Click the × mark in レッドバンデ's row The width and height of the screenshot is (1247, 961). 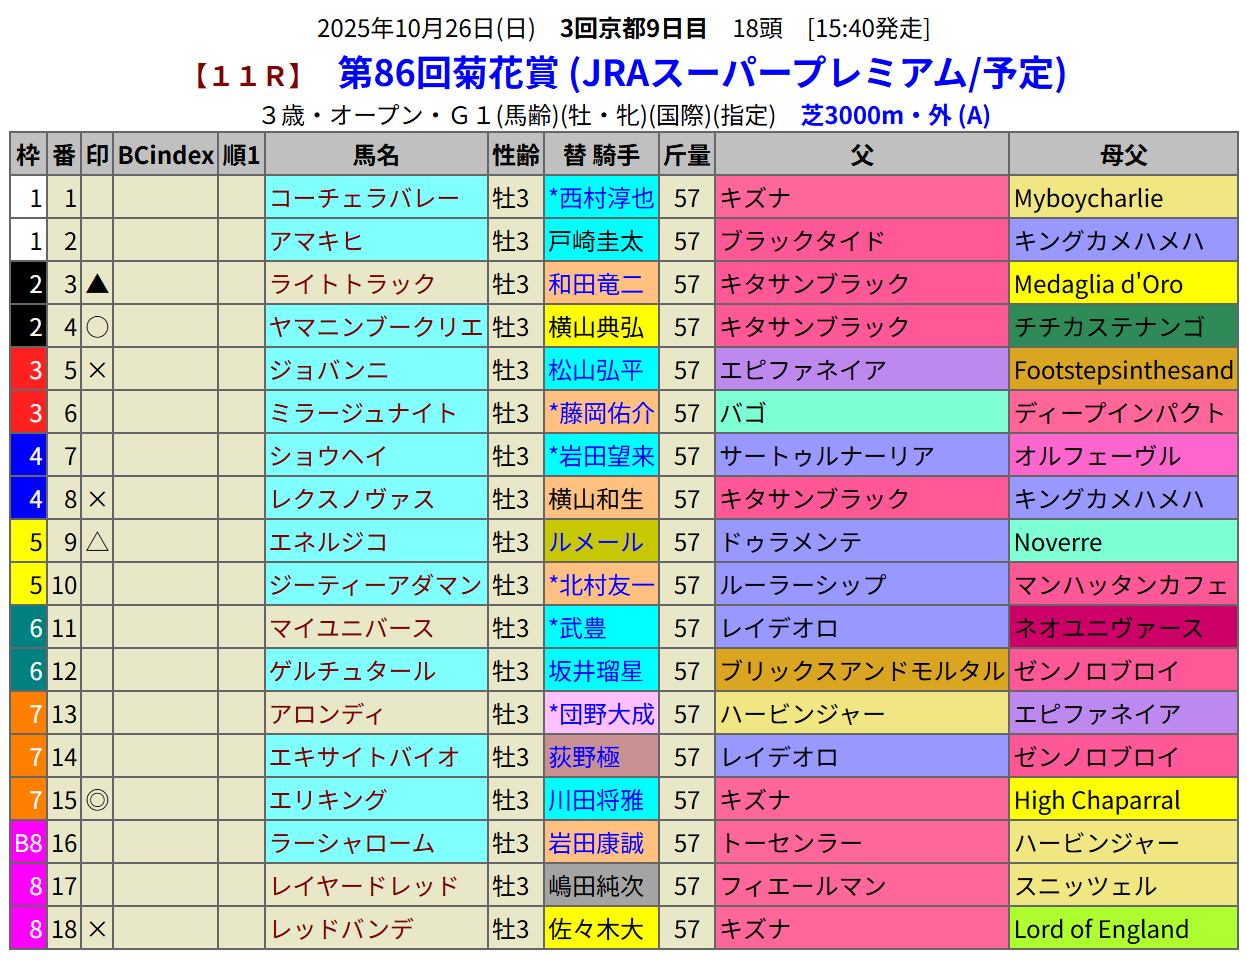click(x=97, y=929)
